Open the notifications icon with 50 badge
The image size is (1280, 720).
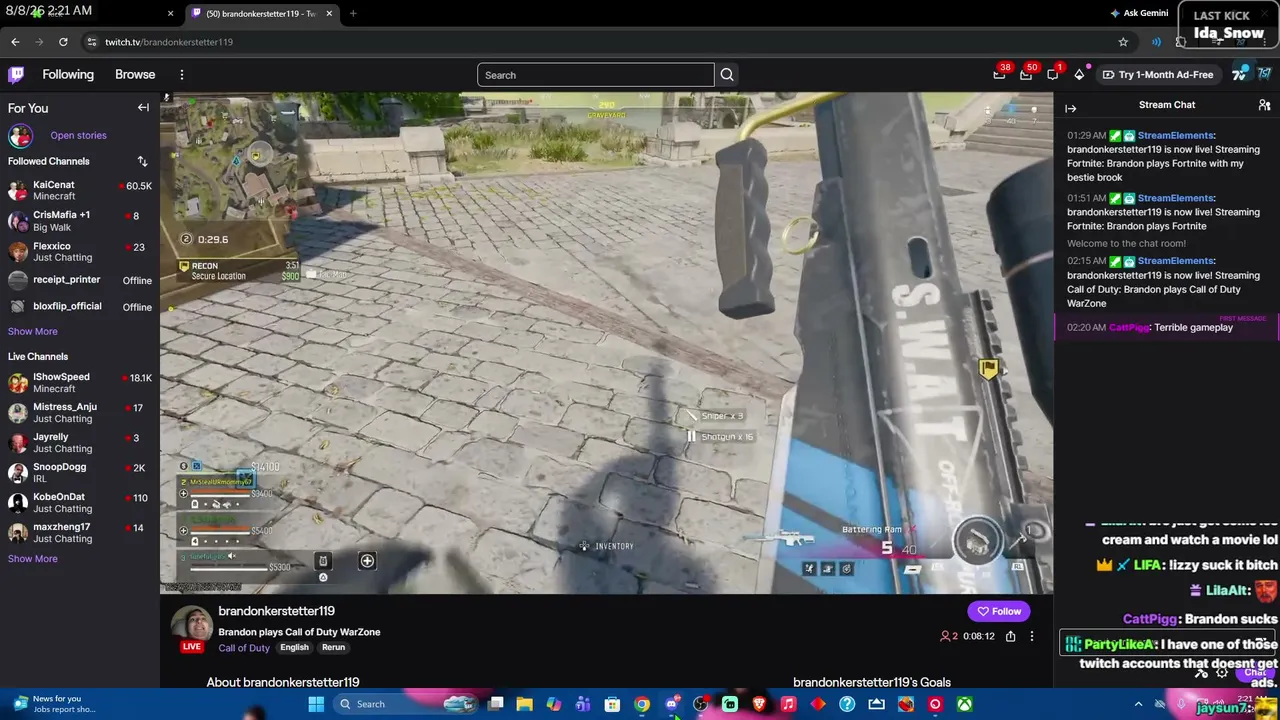1027,74
